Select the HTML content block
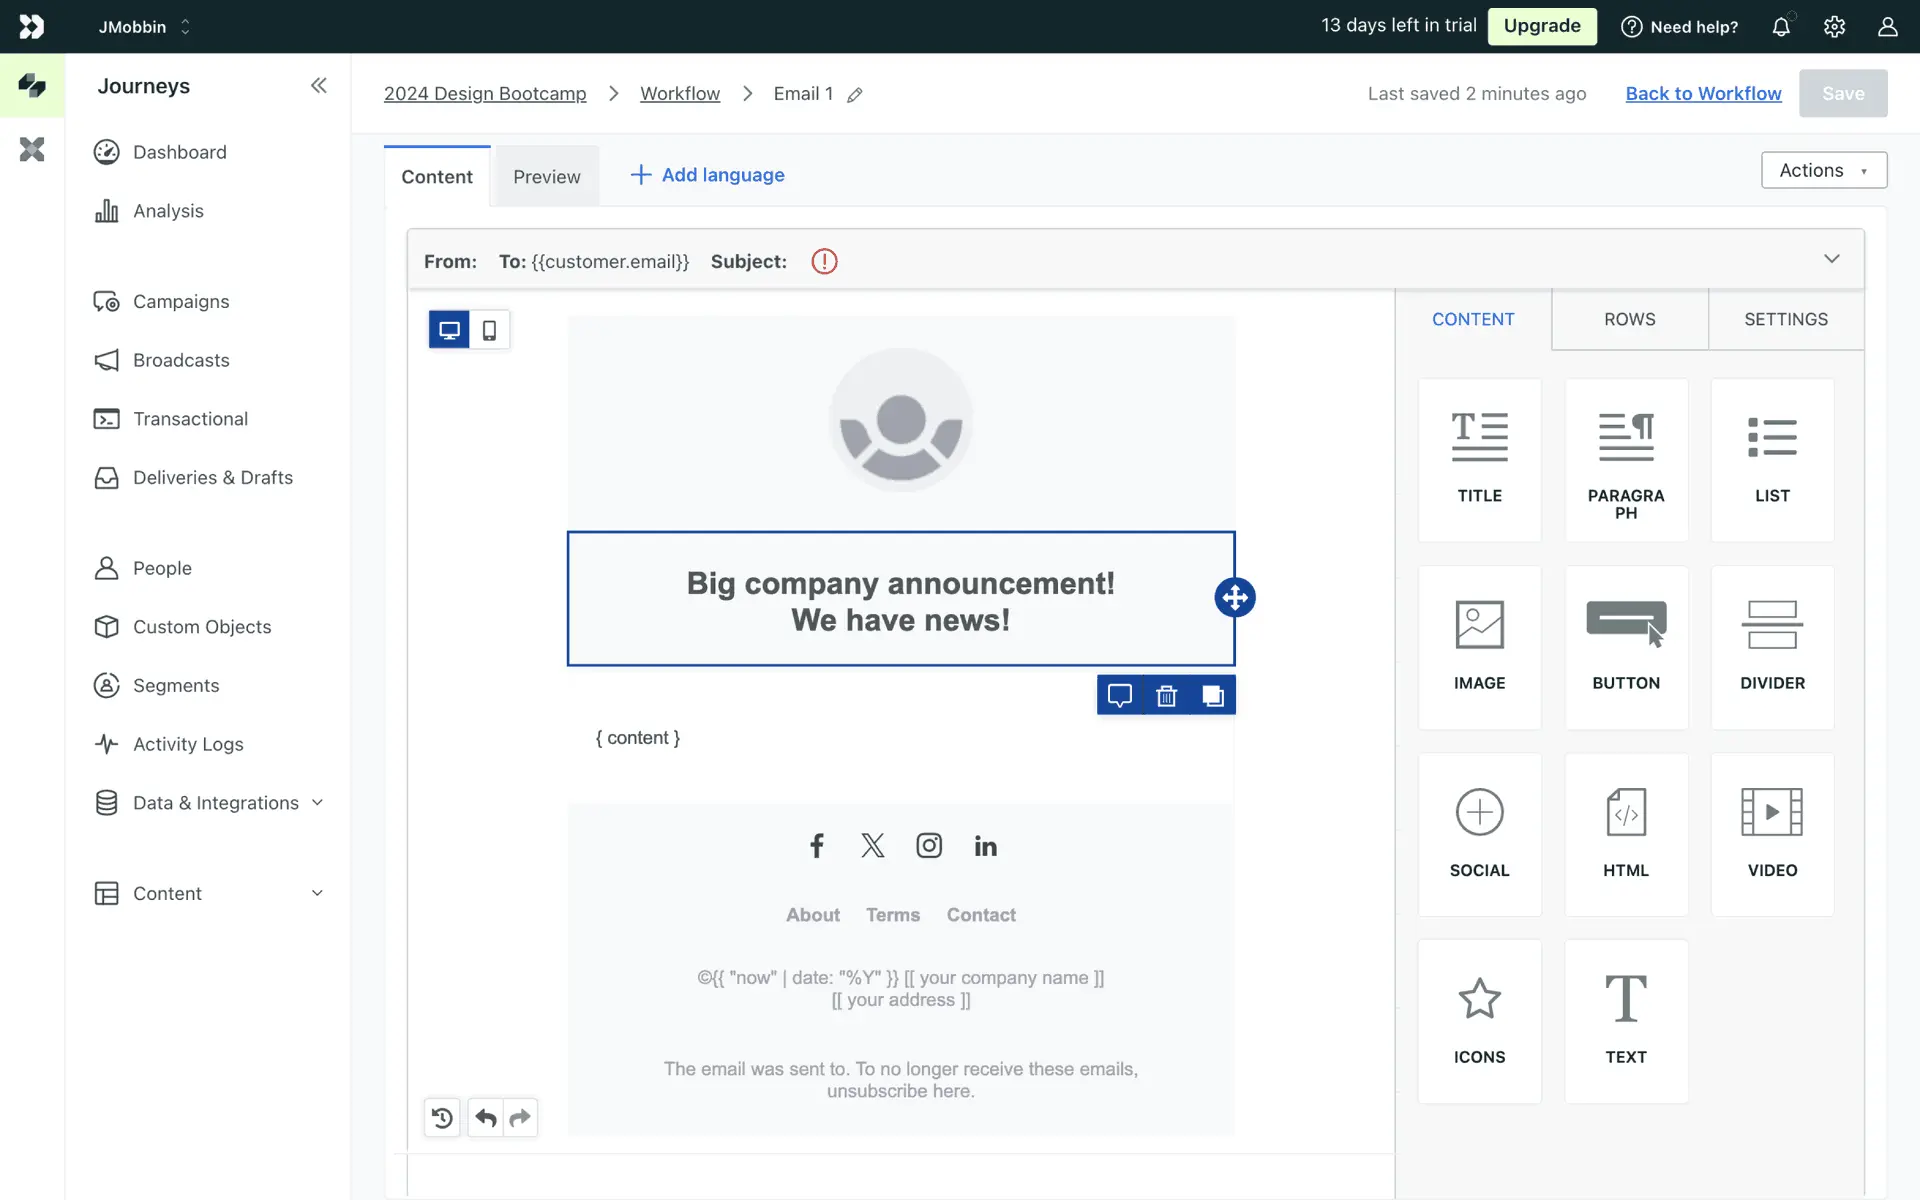The image size is (1920, 1200). tap(1626, 834)
